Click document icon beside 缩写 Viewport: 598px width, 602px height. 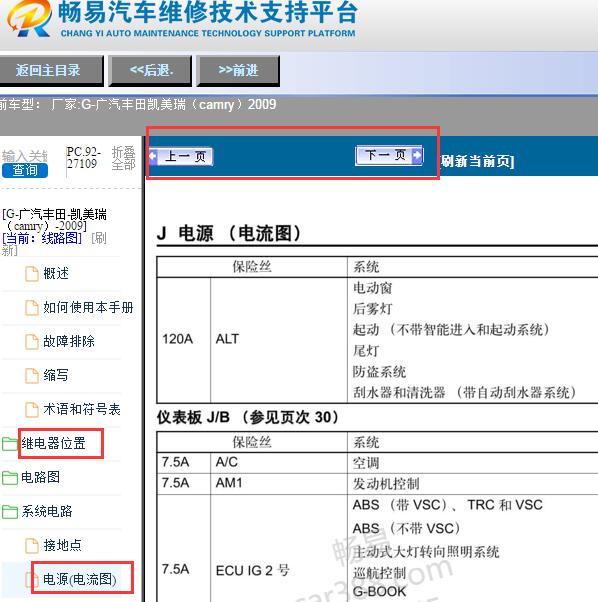[32, 375]
